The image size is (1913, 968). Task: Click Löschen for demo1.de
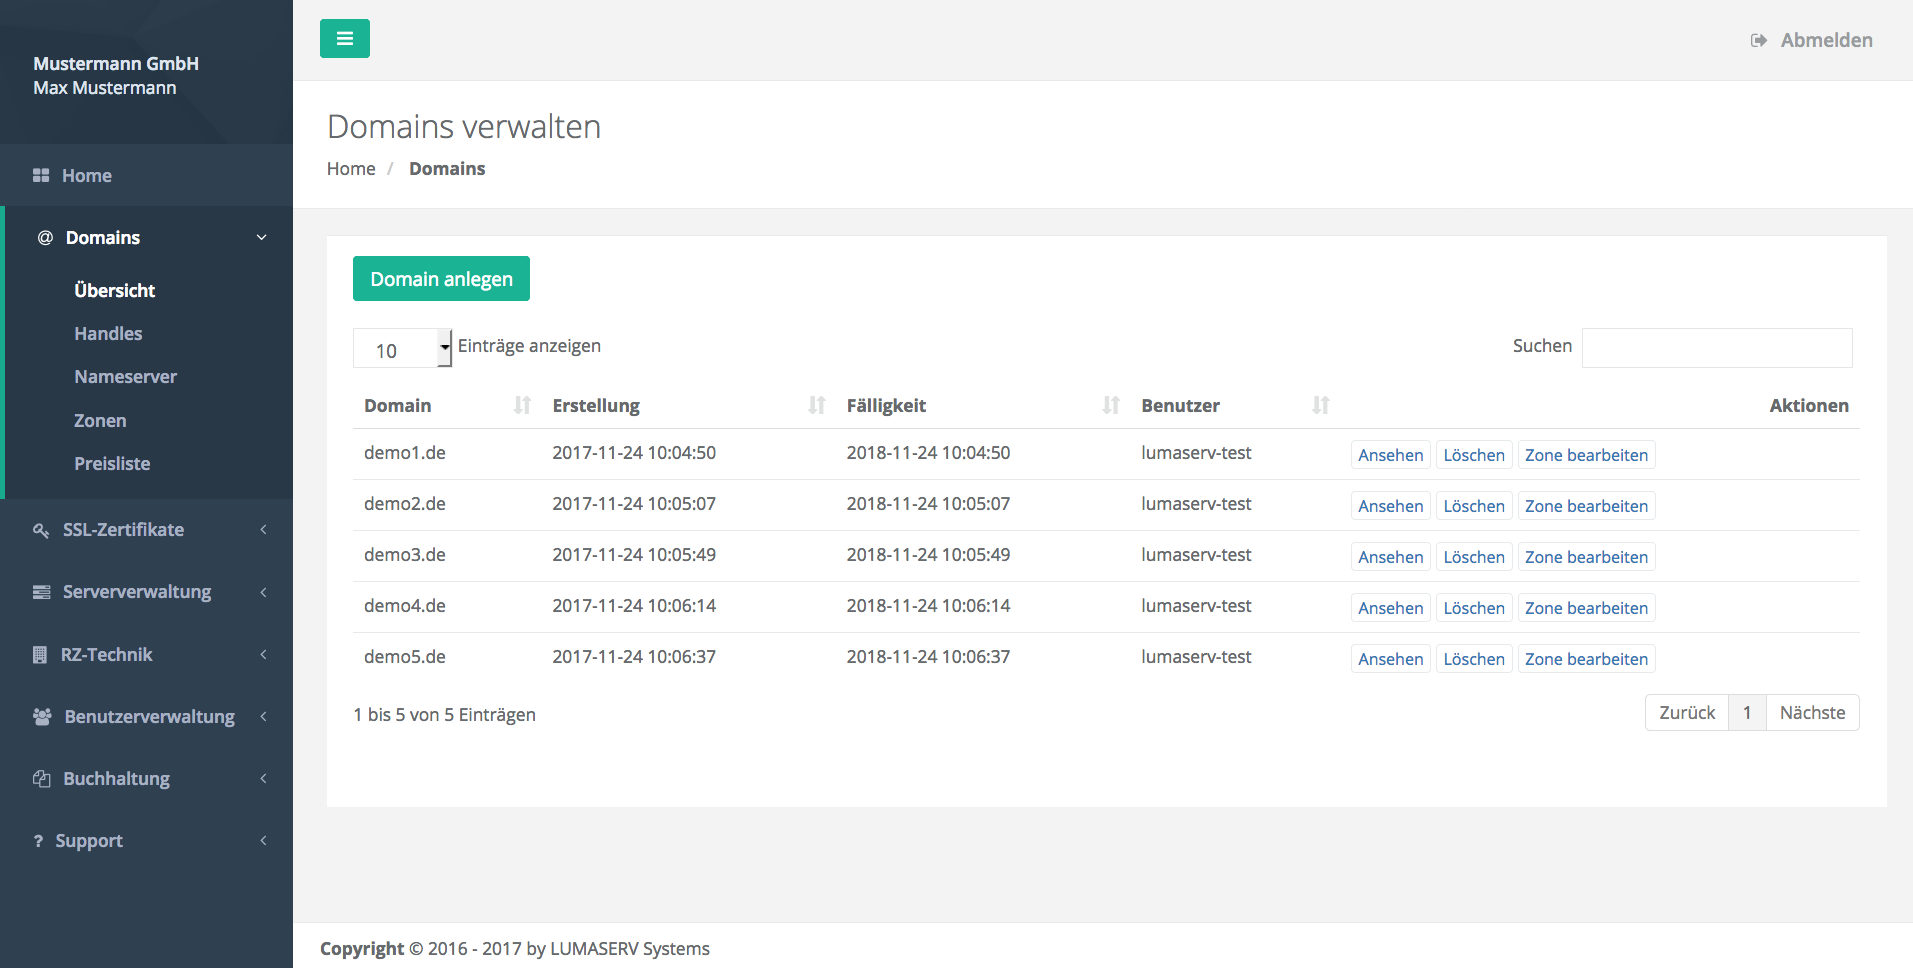1474,455
